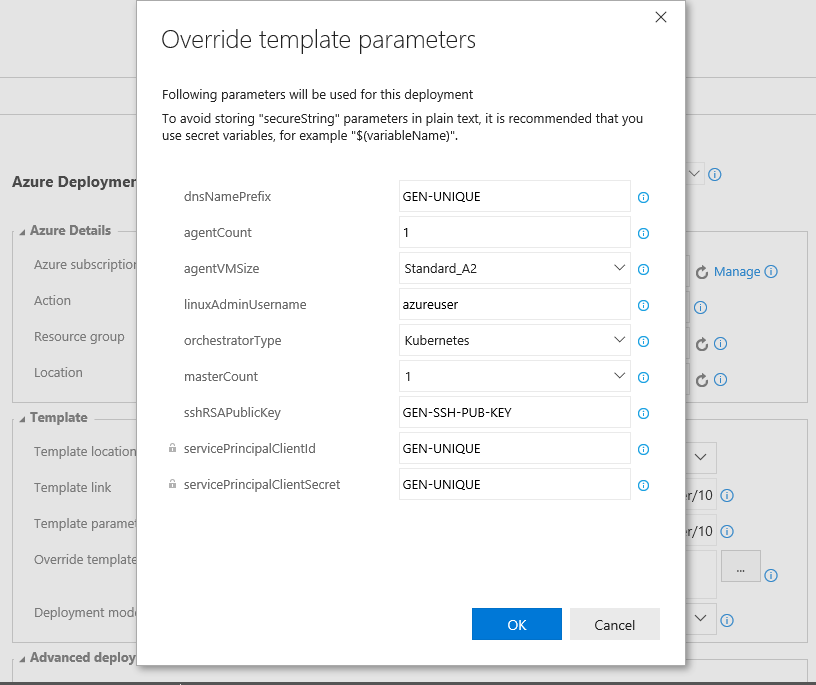Viewport: 816px width, 685px height.
Task: Click info icon beside sshRSAPublicKey field
Action: [643, 413]
